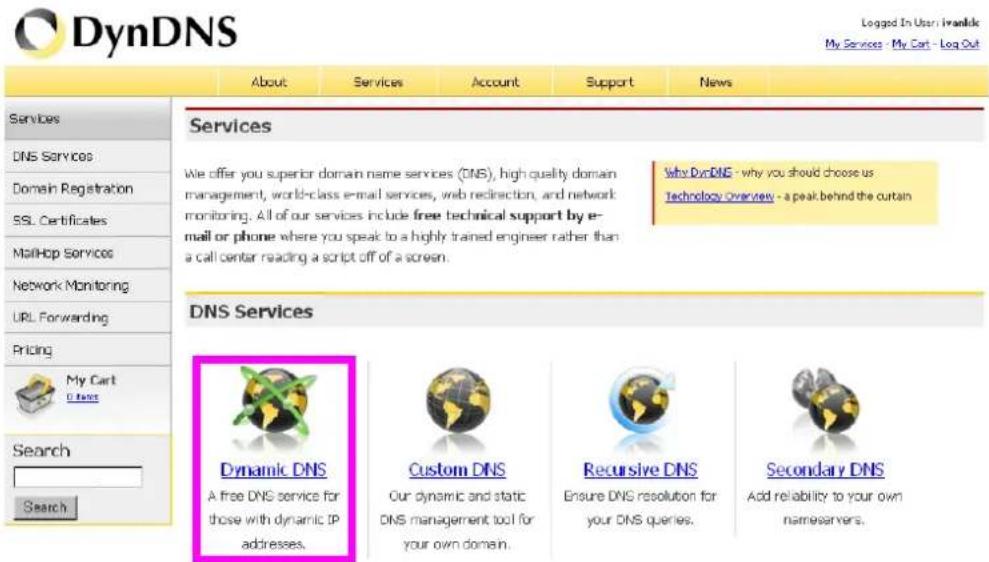Go to MailHop Services in sidebar
The image size is (989, 562).
point(88,253)
